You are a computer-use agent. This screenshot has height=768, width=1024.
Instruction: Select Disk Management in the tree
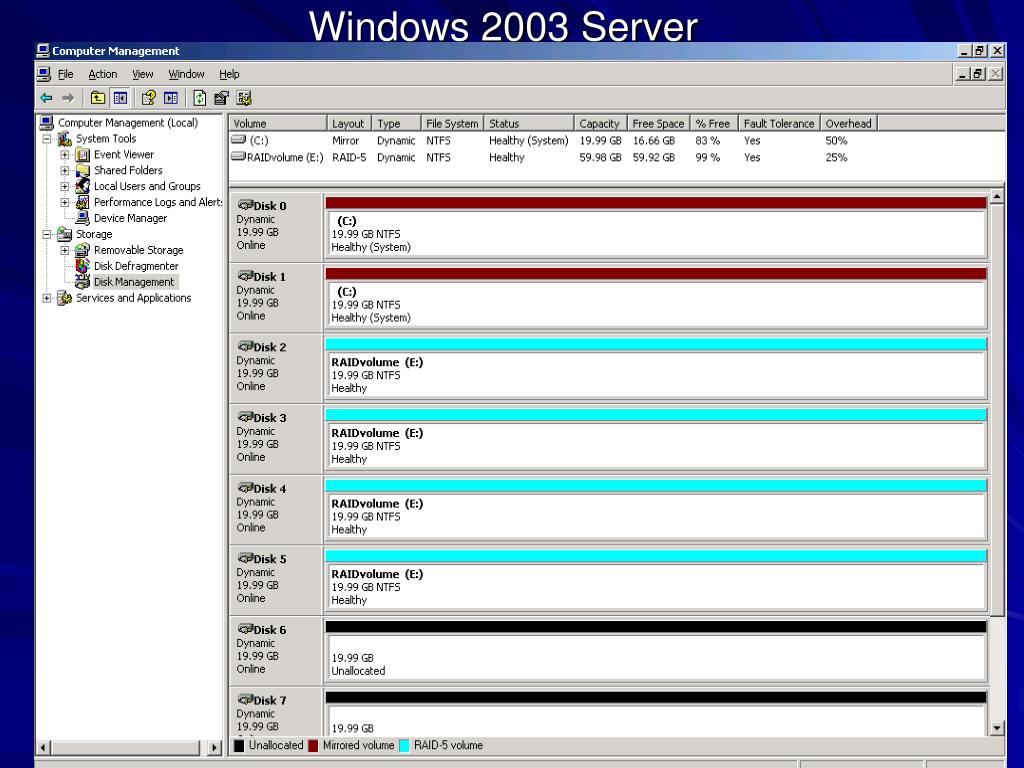click(x=134, y=282)
